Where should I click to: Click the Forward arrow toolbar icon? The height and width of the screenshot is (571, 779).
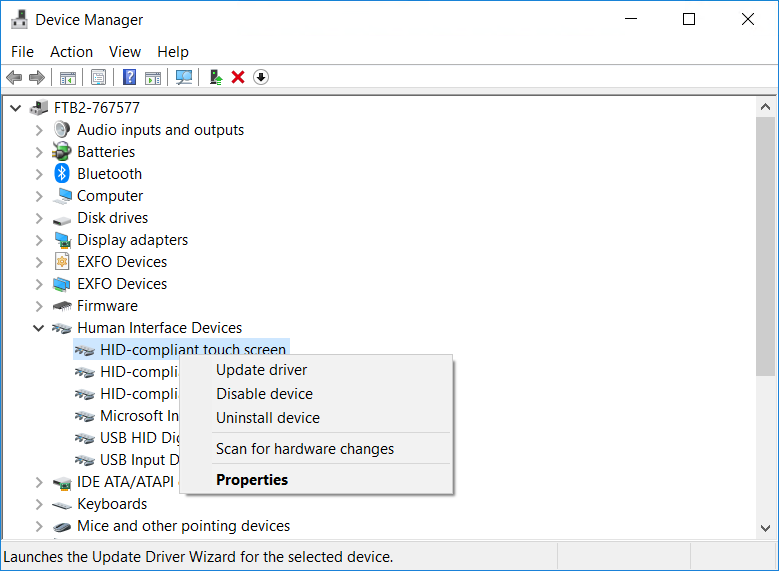(x=37, y=78)
